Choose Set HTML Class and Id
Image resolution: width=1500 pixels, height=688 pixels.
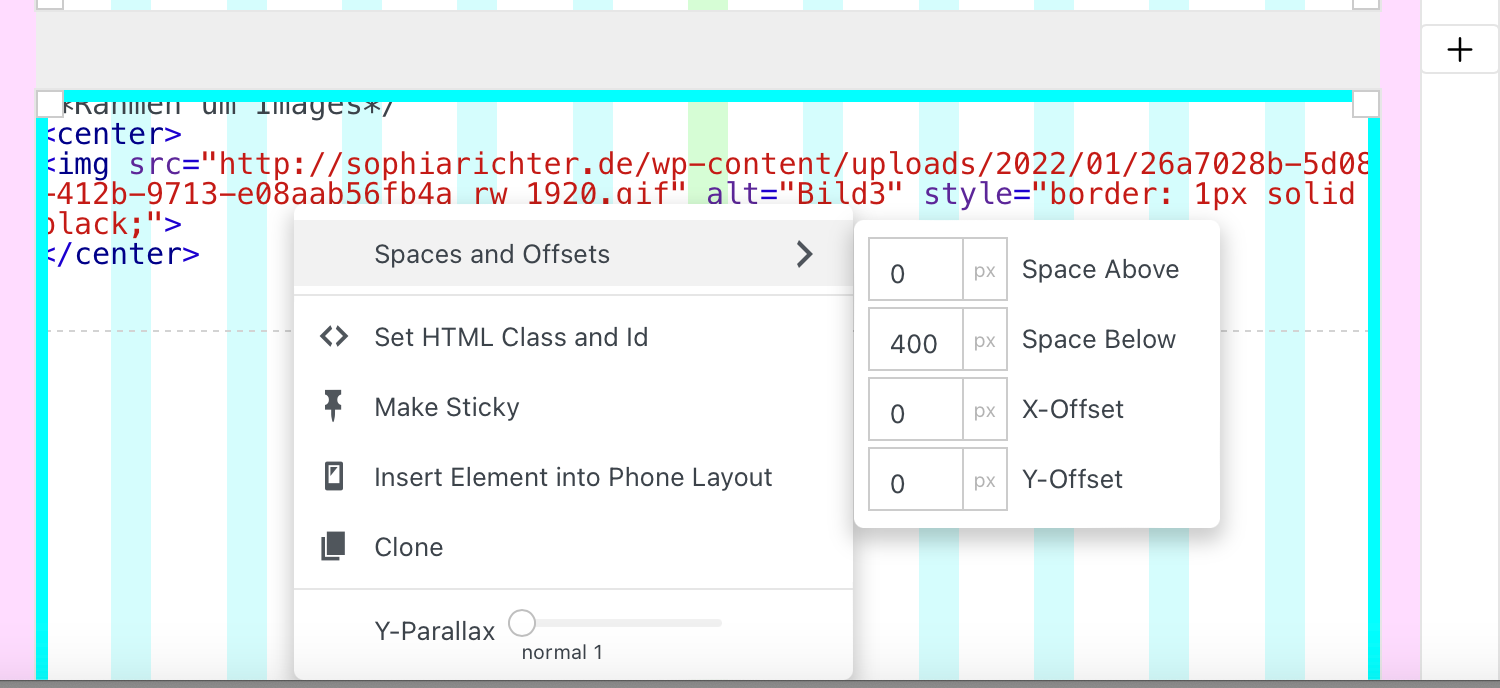[511, 337]
